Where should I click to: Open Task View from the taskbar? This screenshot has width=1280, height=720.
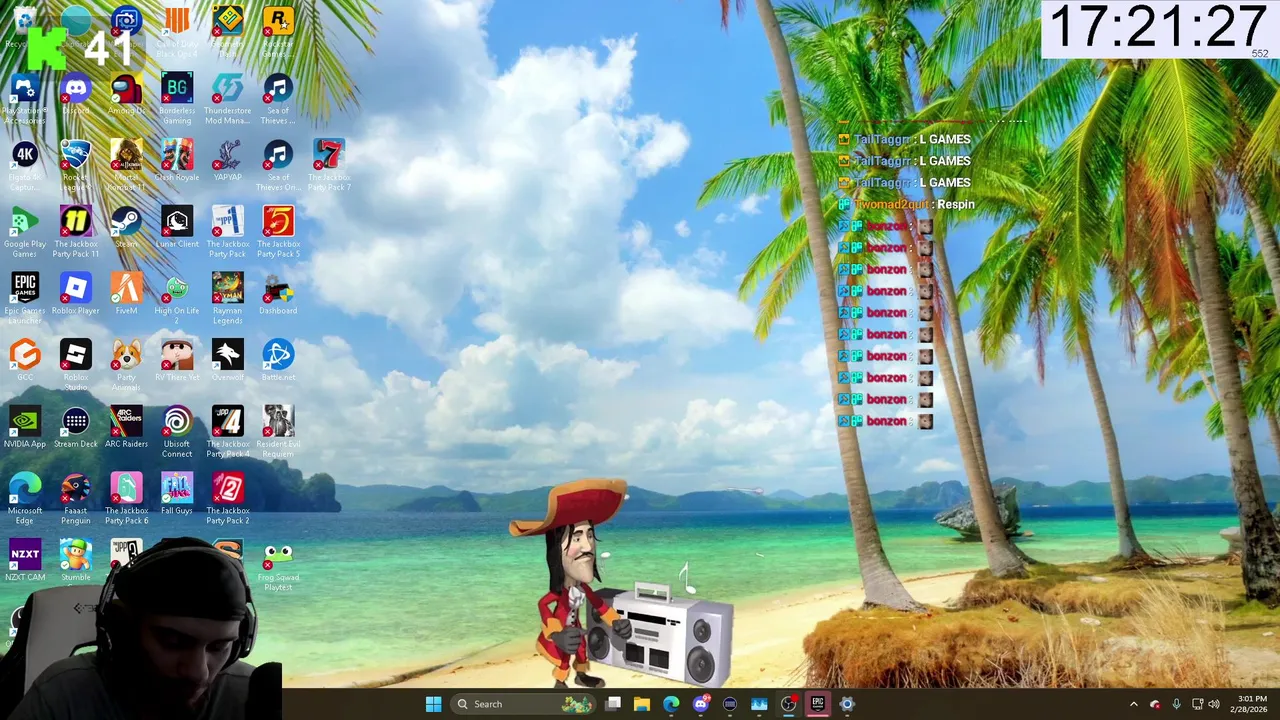click(613, 704)
